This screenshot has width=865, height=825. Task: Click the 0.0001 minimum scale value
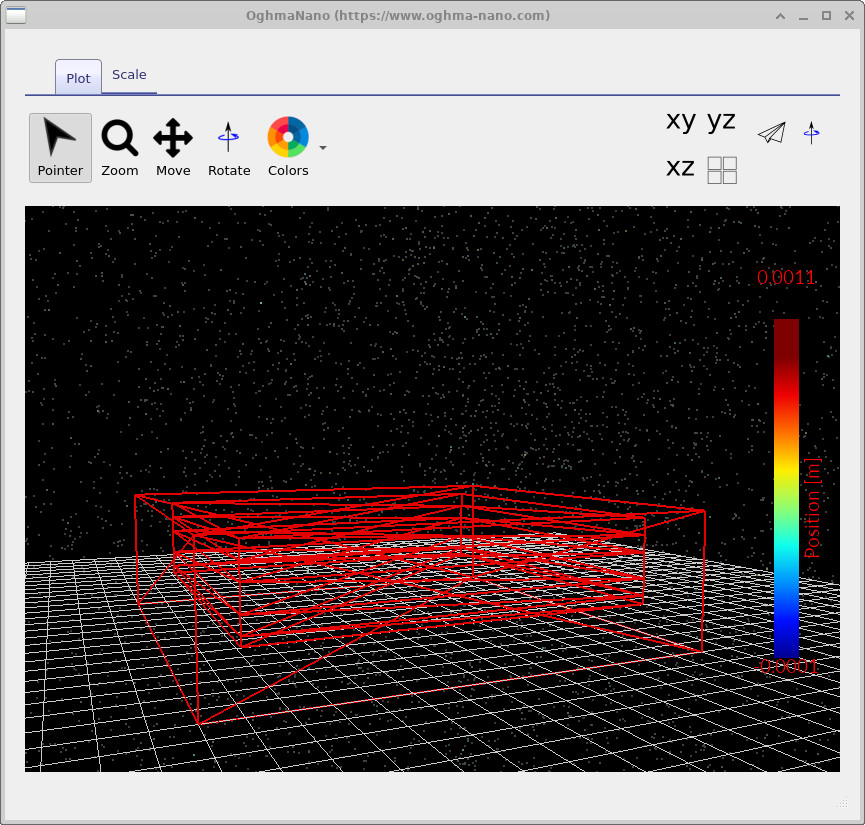(x=786, y=667)
